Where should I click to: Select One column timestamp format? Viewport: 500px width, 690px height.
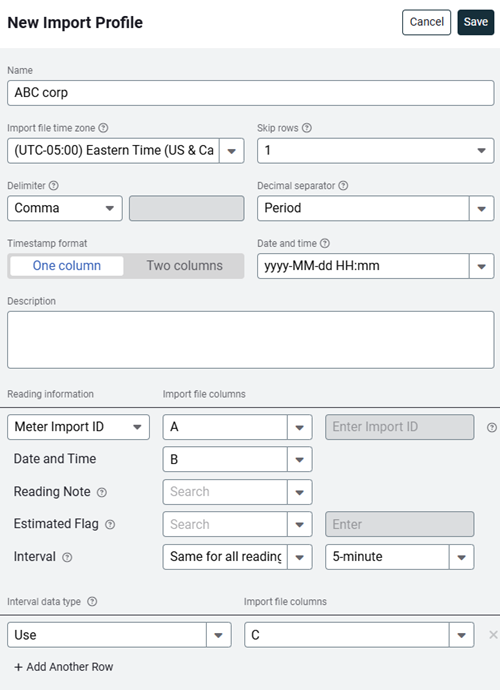click(67, 266)
